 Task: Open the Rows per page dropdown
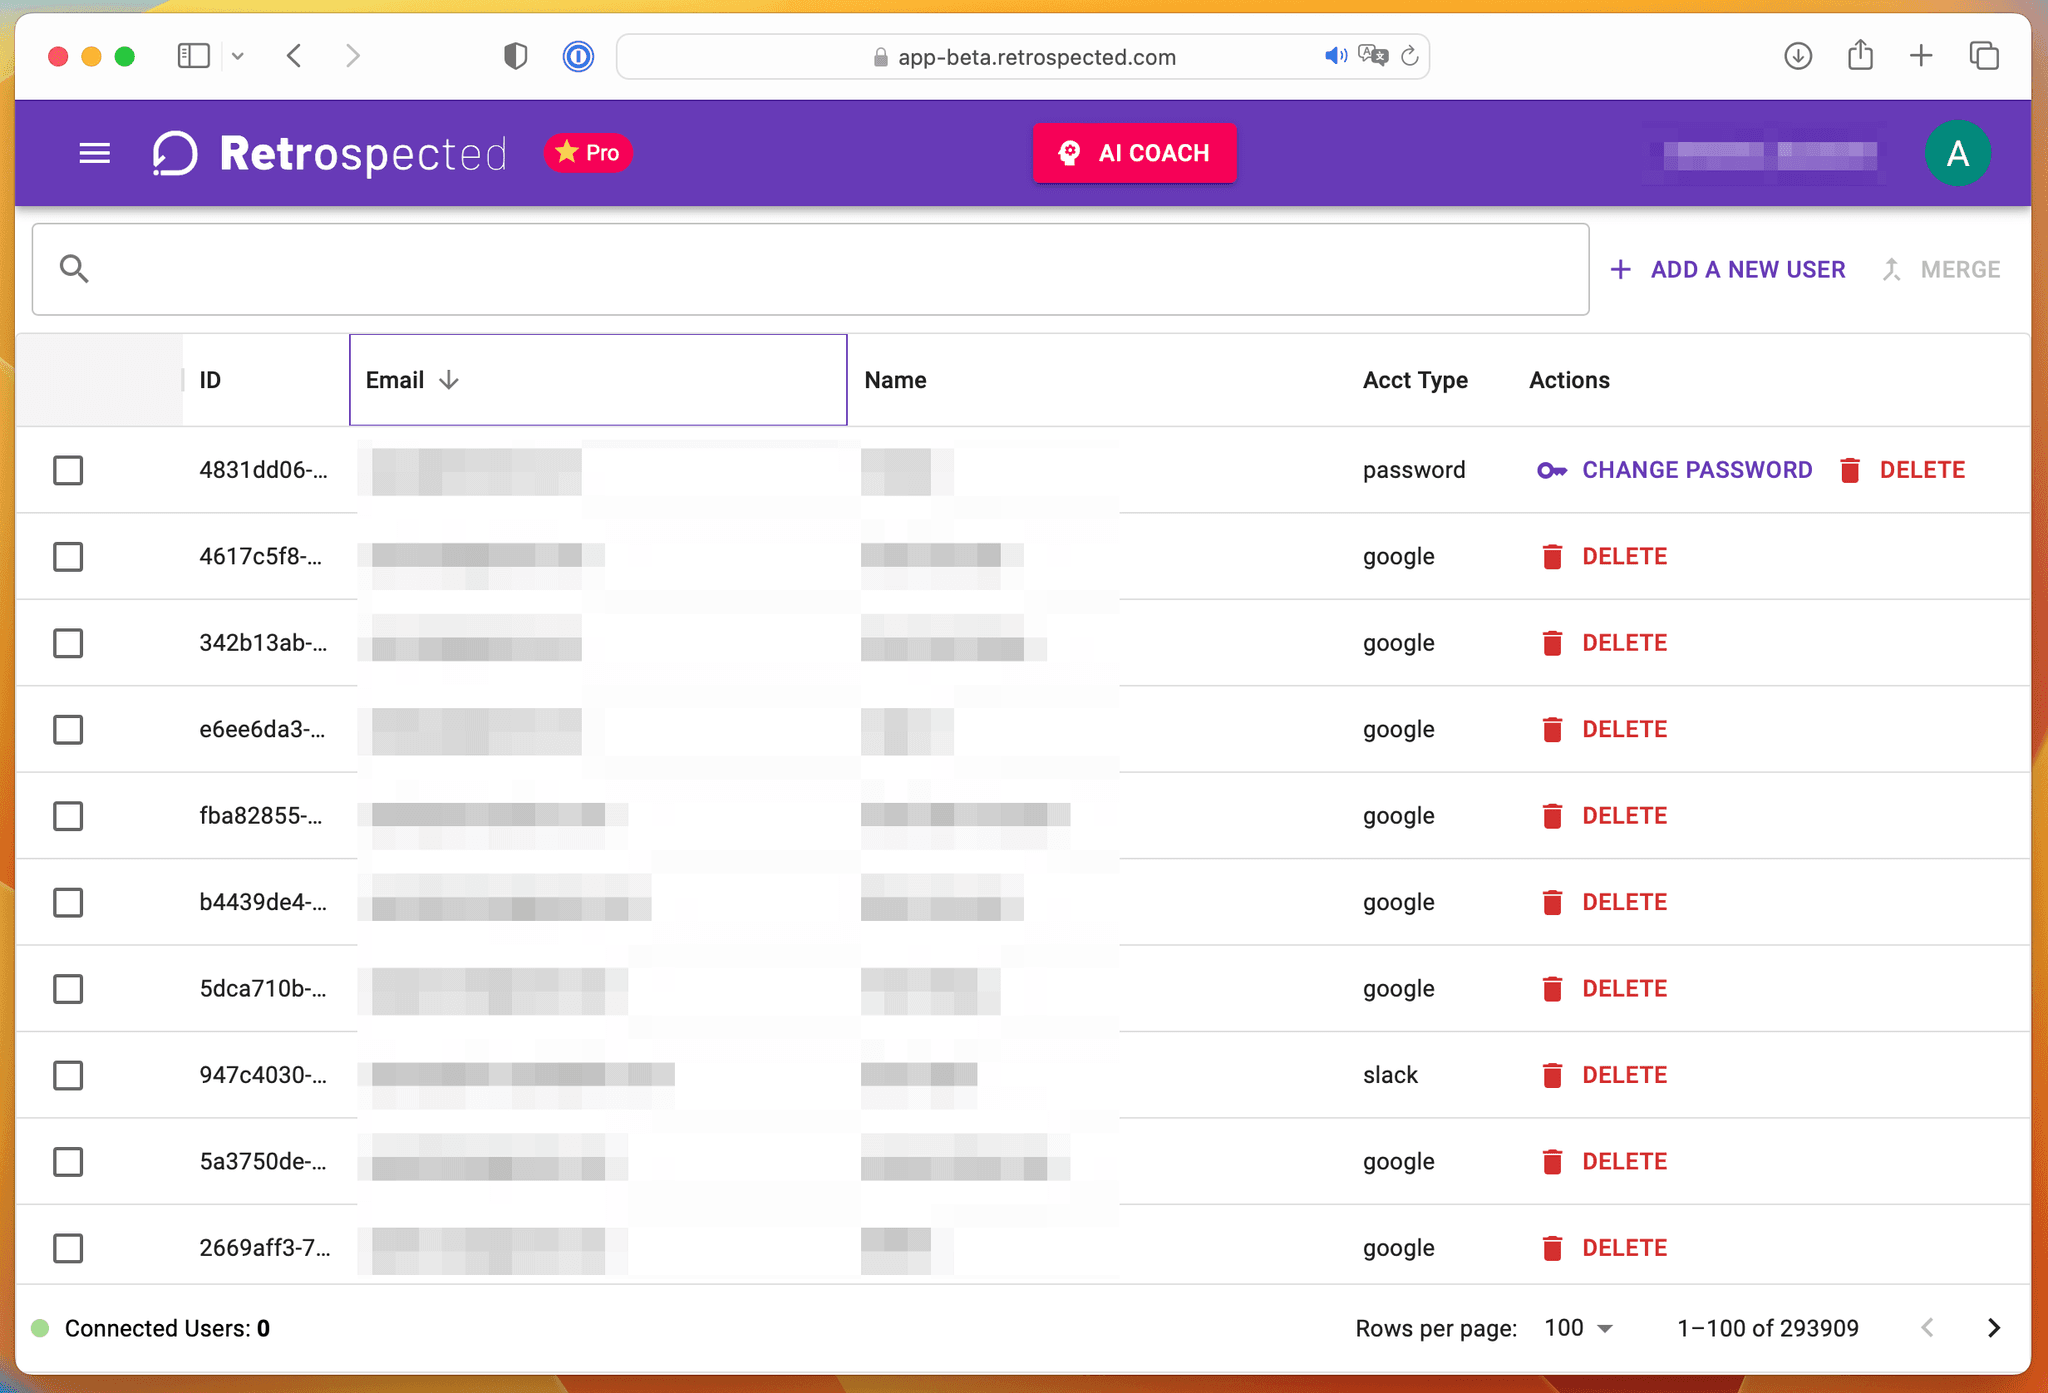pyautogui.click(x=1578, y=1328)
